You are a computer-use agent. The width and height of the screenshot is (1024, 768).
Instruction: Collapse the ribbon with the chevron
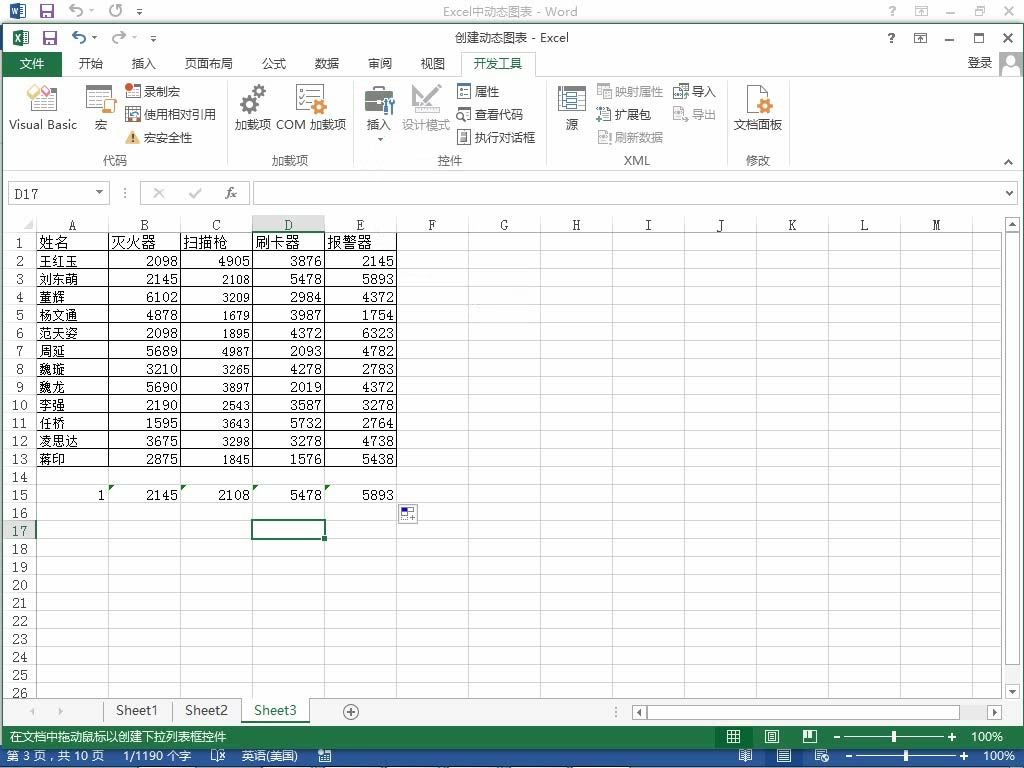1008,162
